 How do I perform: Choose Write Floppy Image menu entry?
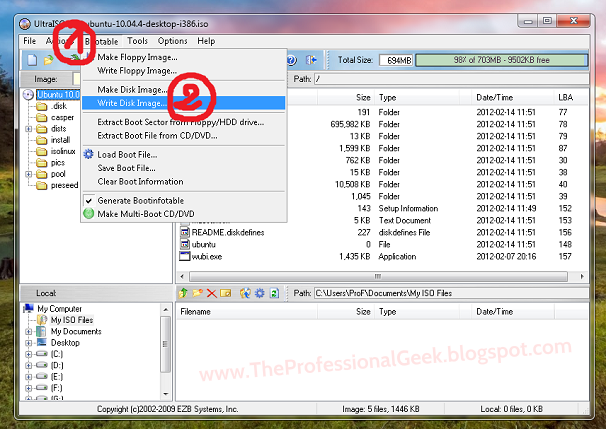coord(183,71)
